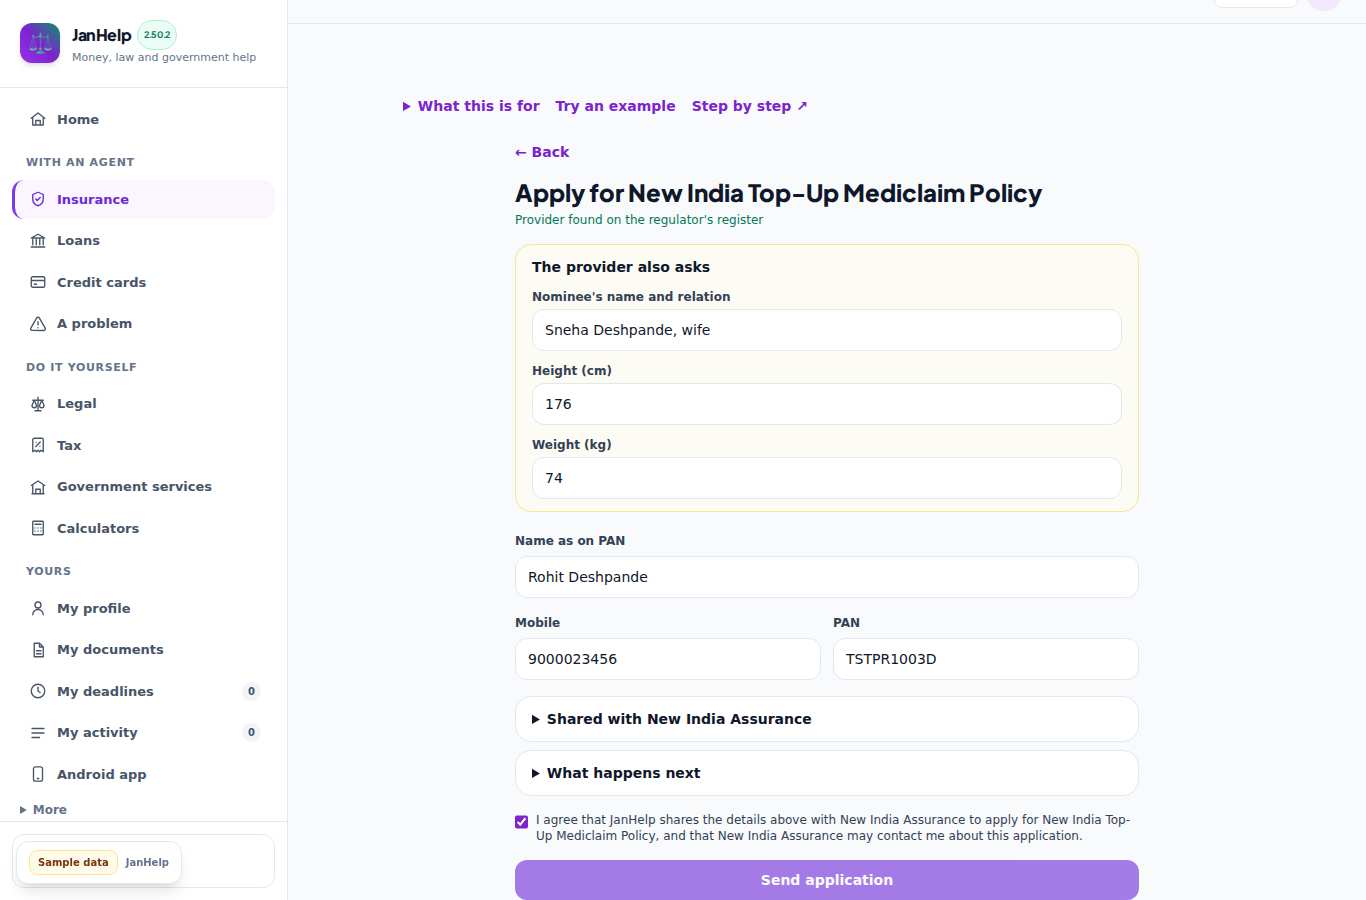
Task: Click the My documents file icon
Action: 38,649
